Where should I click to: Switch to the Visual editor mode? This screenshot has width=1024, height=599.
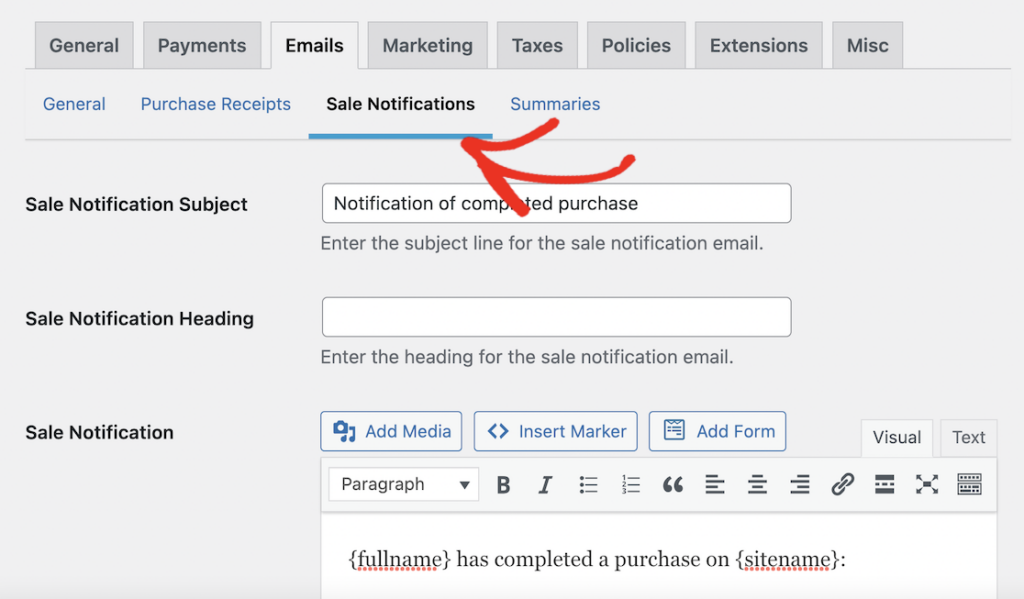(x=896, y=437)
